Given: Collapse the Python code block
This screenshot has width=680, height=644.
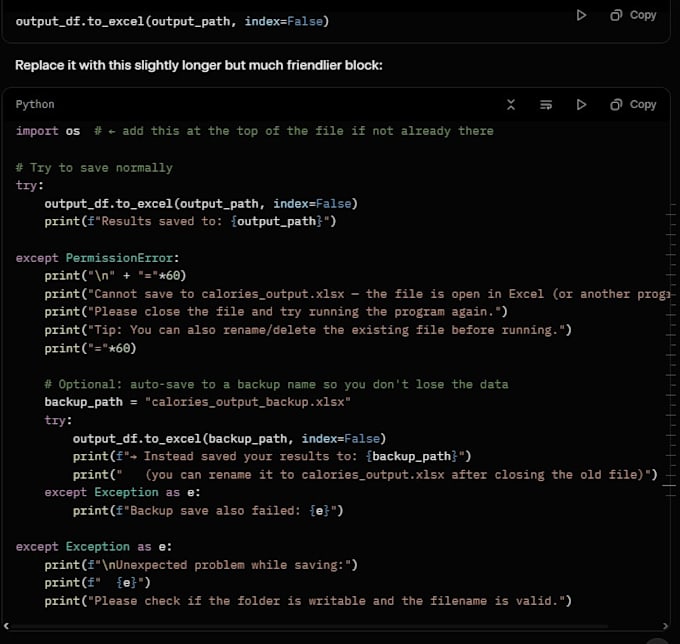Looking at the screenshot, I should click(x=511, y=105).
